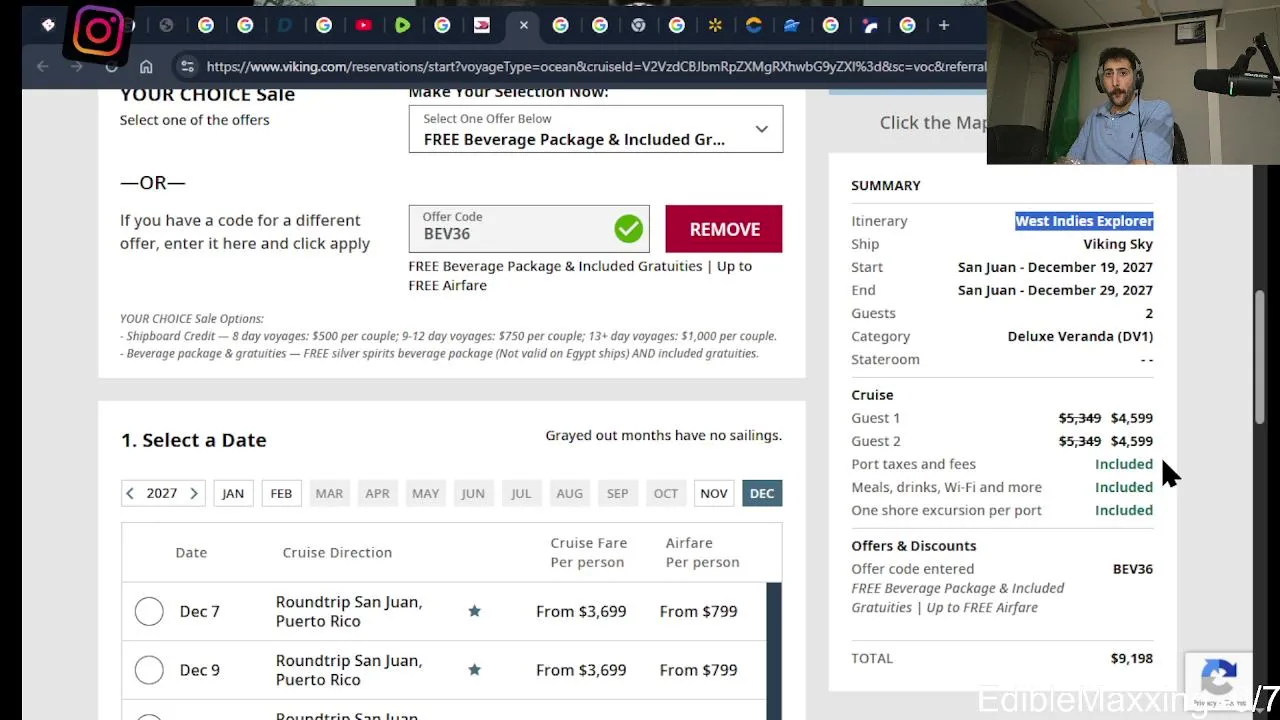Image resolution: width=1280 pixels, height=720 pixels.
Task: Click Included next to Port taxes and fees
Action: tap(1124, 464)
